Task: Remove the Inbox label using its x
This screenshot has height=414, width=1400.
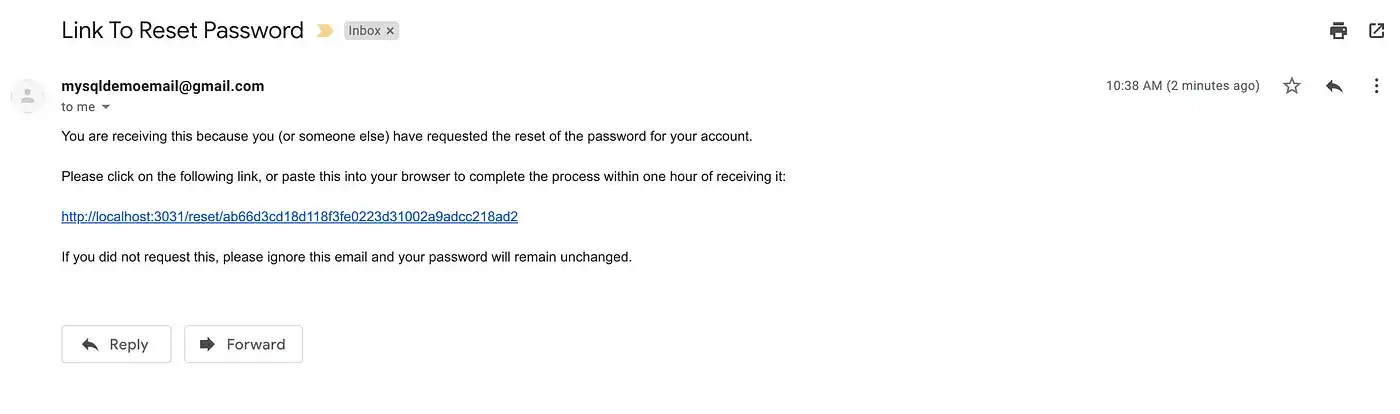Action: 390,31
